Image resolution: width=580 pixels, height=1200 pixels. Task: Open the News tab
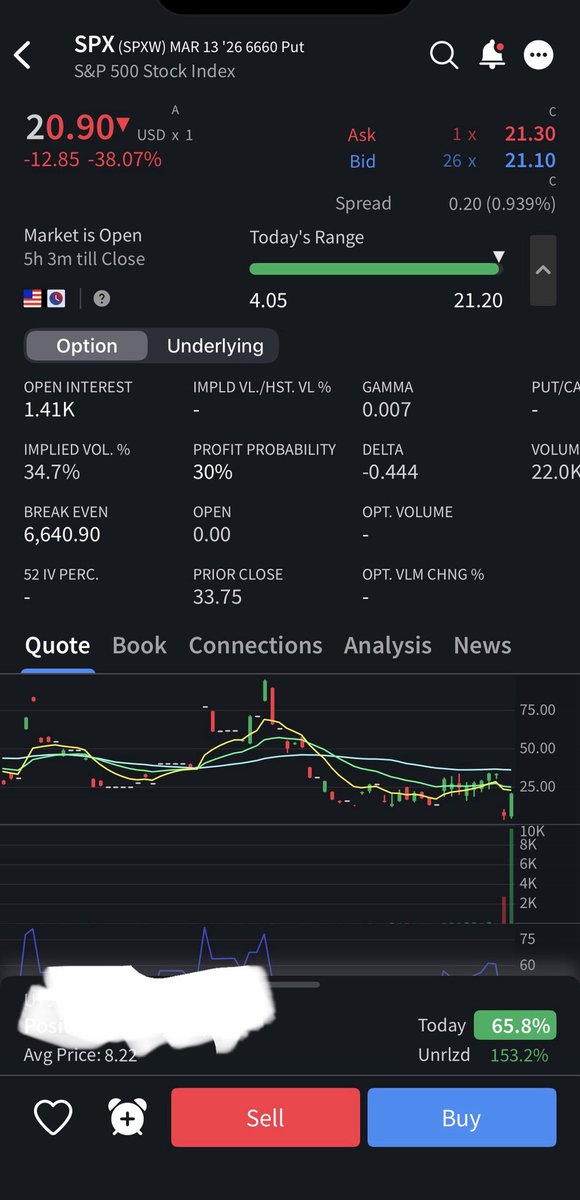tap(482, 646)
